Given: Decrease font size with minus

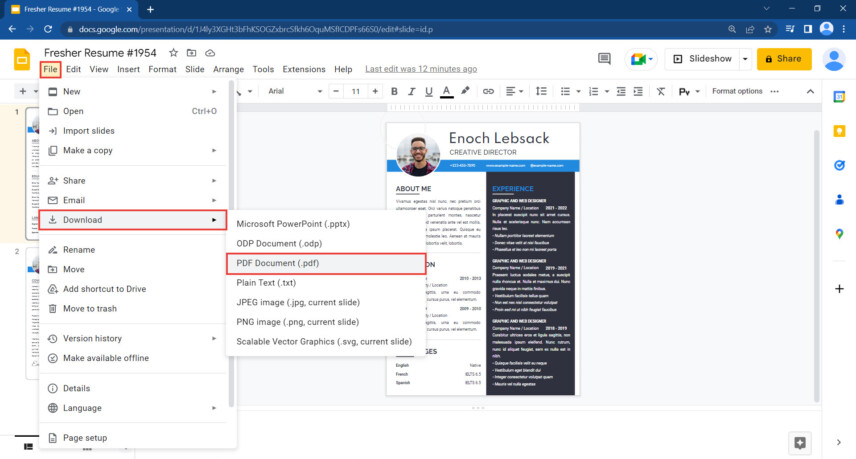Looking at the screenshot, I should (336, 91).
